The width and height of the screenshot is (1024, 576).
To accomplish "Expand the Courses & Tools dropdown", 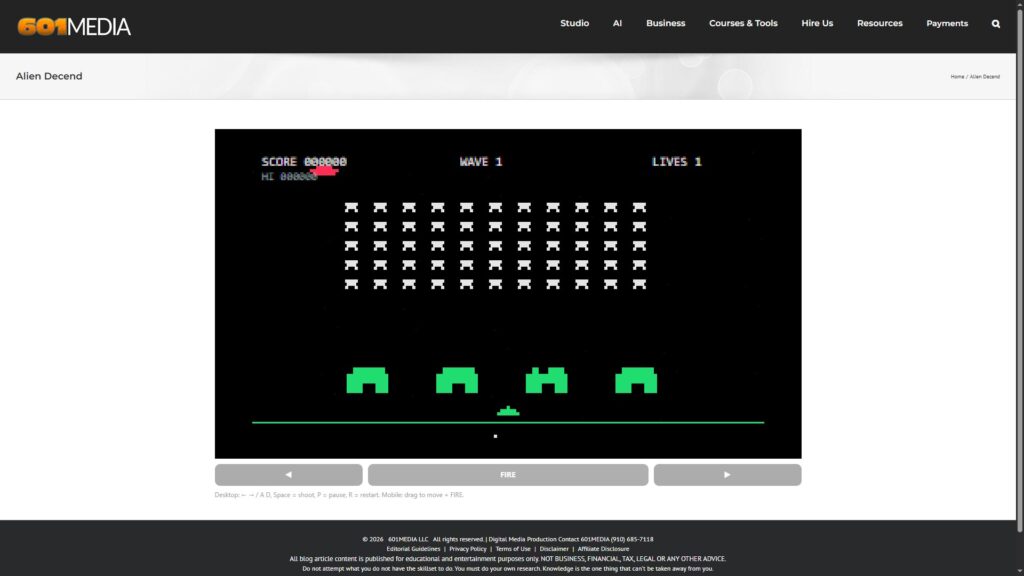I will click(x=743, y=23).
